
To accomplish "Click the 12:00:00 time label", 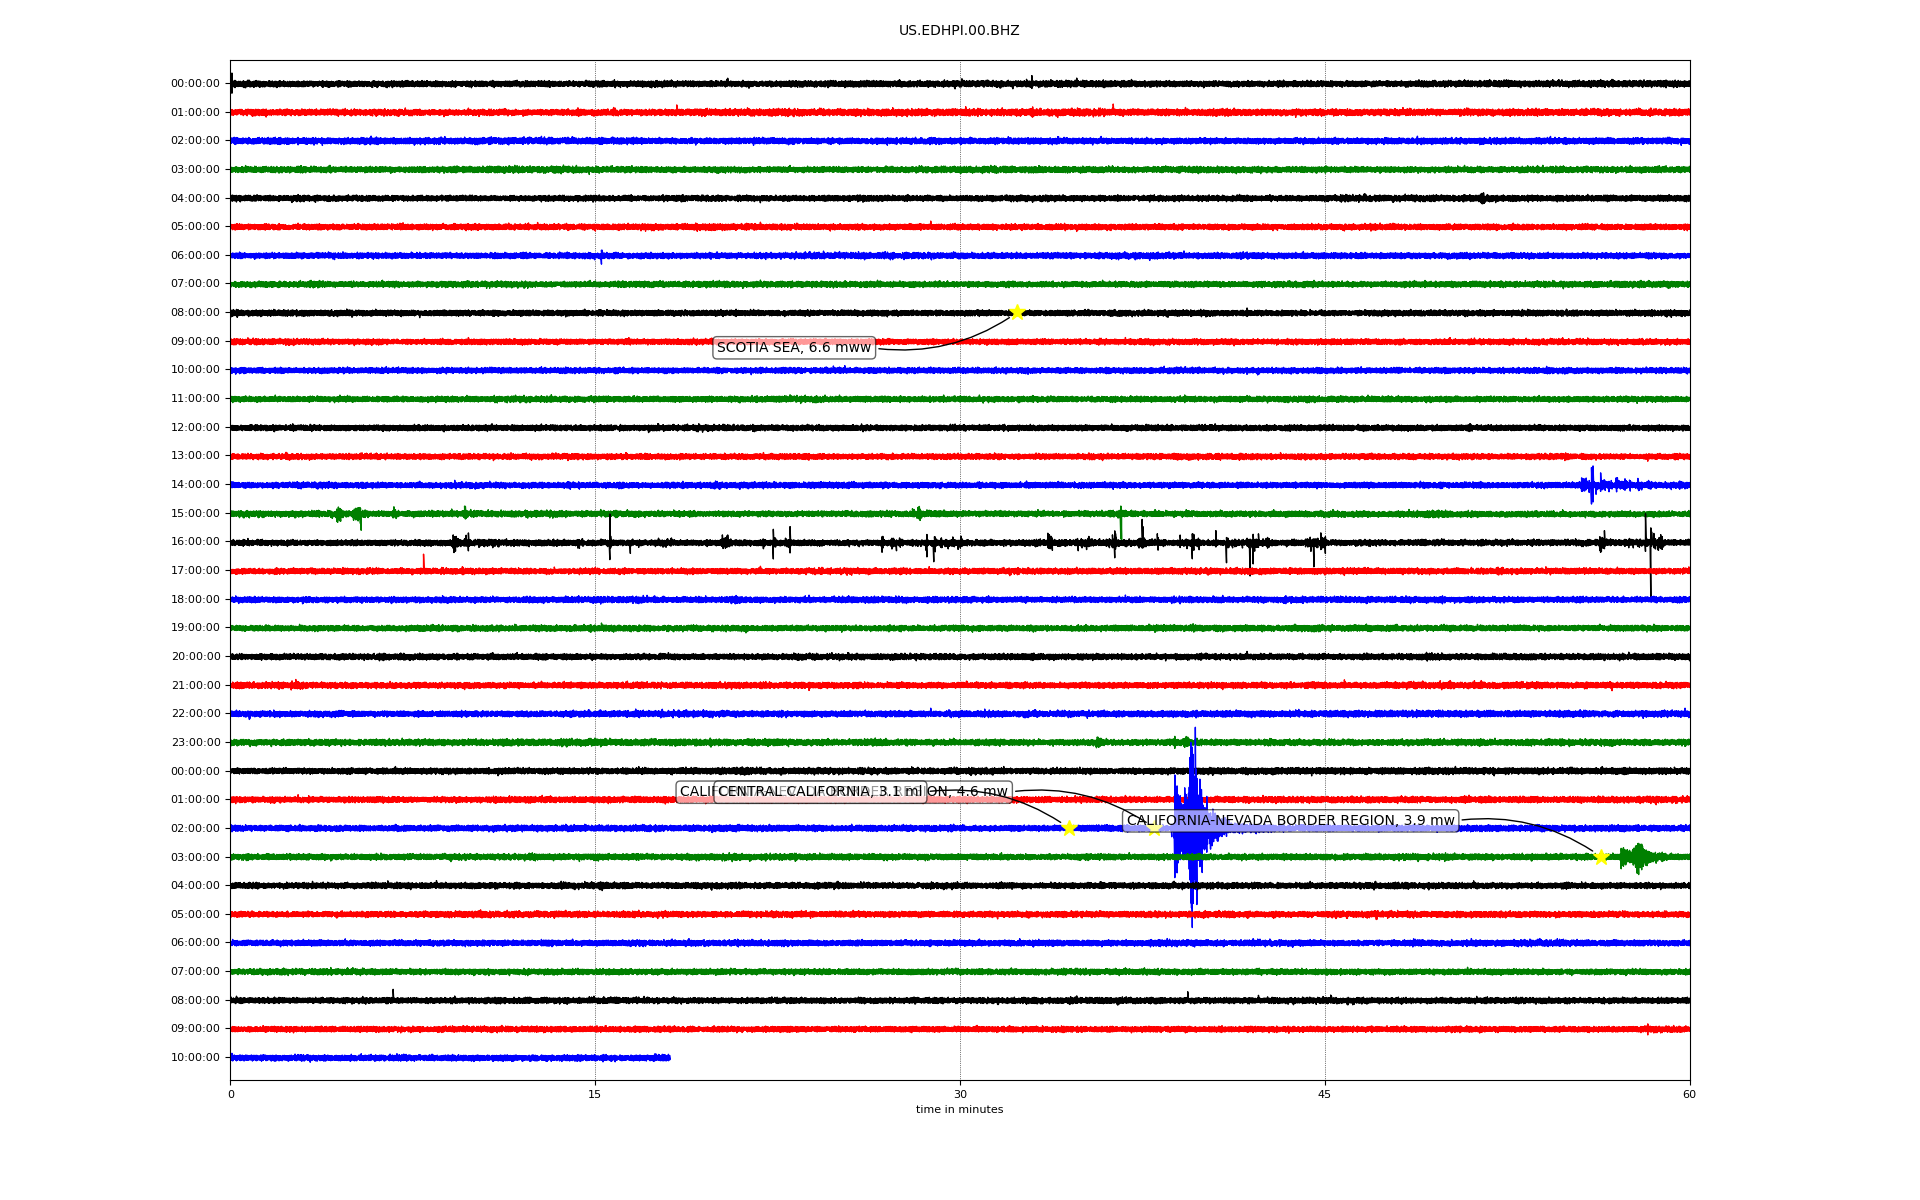I will coord(195,428).
